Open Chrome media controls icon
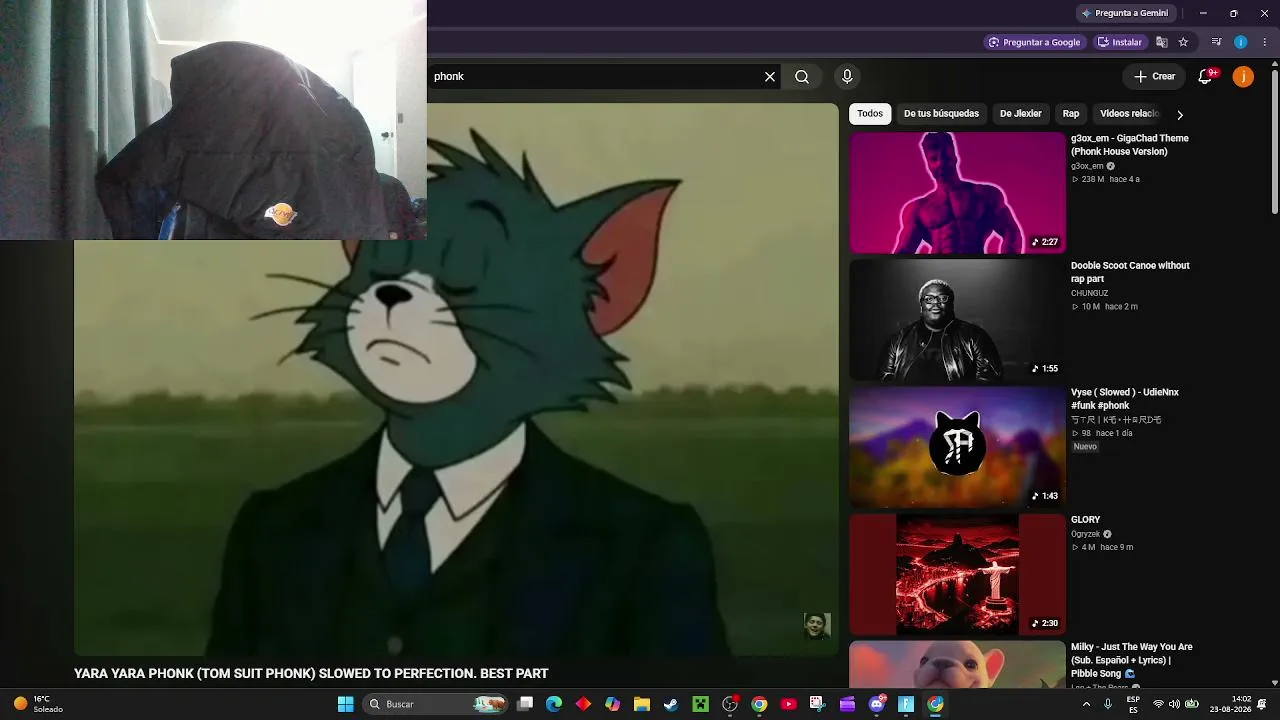Viewport: 1280px width, 720px height. 1216,42
